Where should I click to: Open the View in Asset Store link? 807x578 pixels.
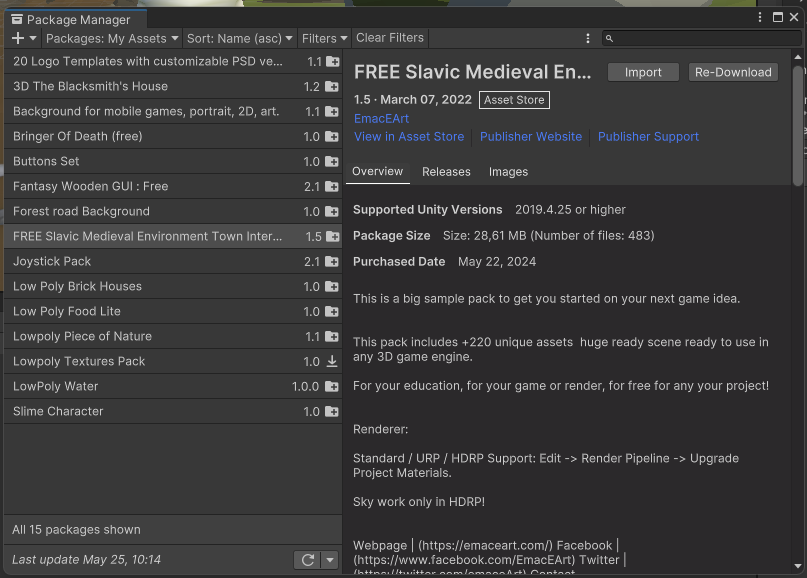(409, 137)
